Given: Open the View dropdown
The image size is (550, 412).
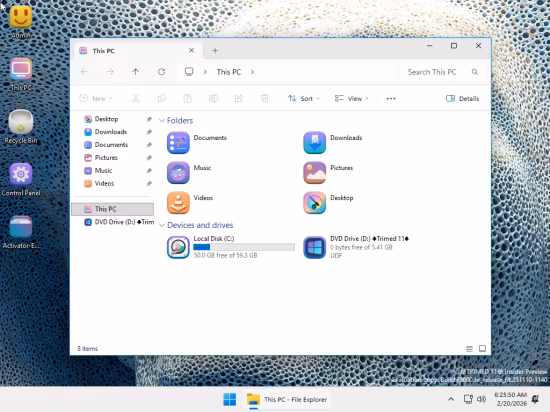Looking at the screenshot, I should pos(351,99).
